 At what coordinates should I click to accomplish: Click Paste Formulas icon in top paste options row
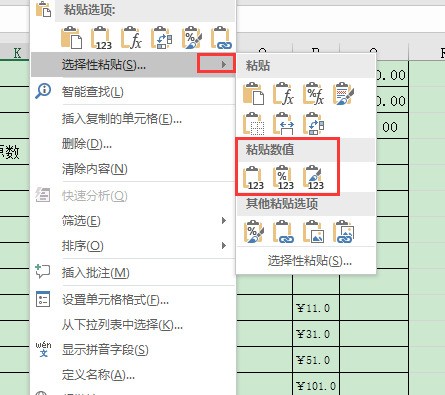coord(131,38)
